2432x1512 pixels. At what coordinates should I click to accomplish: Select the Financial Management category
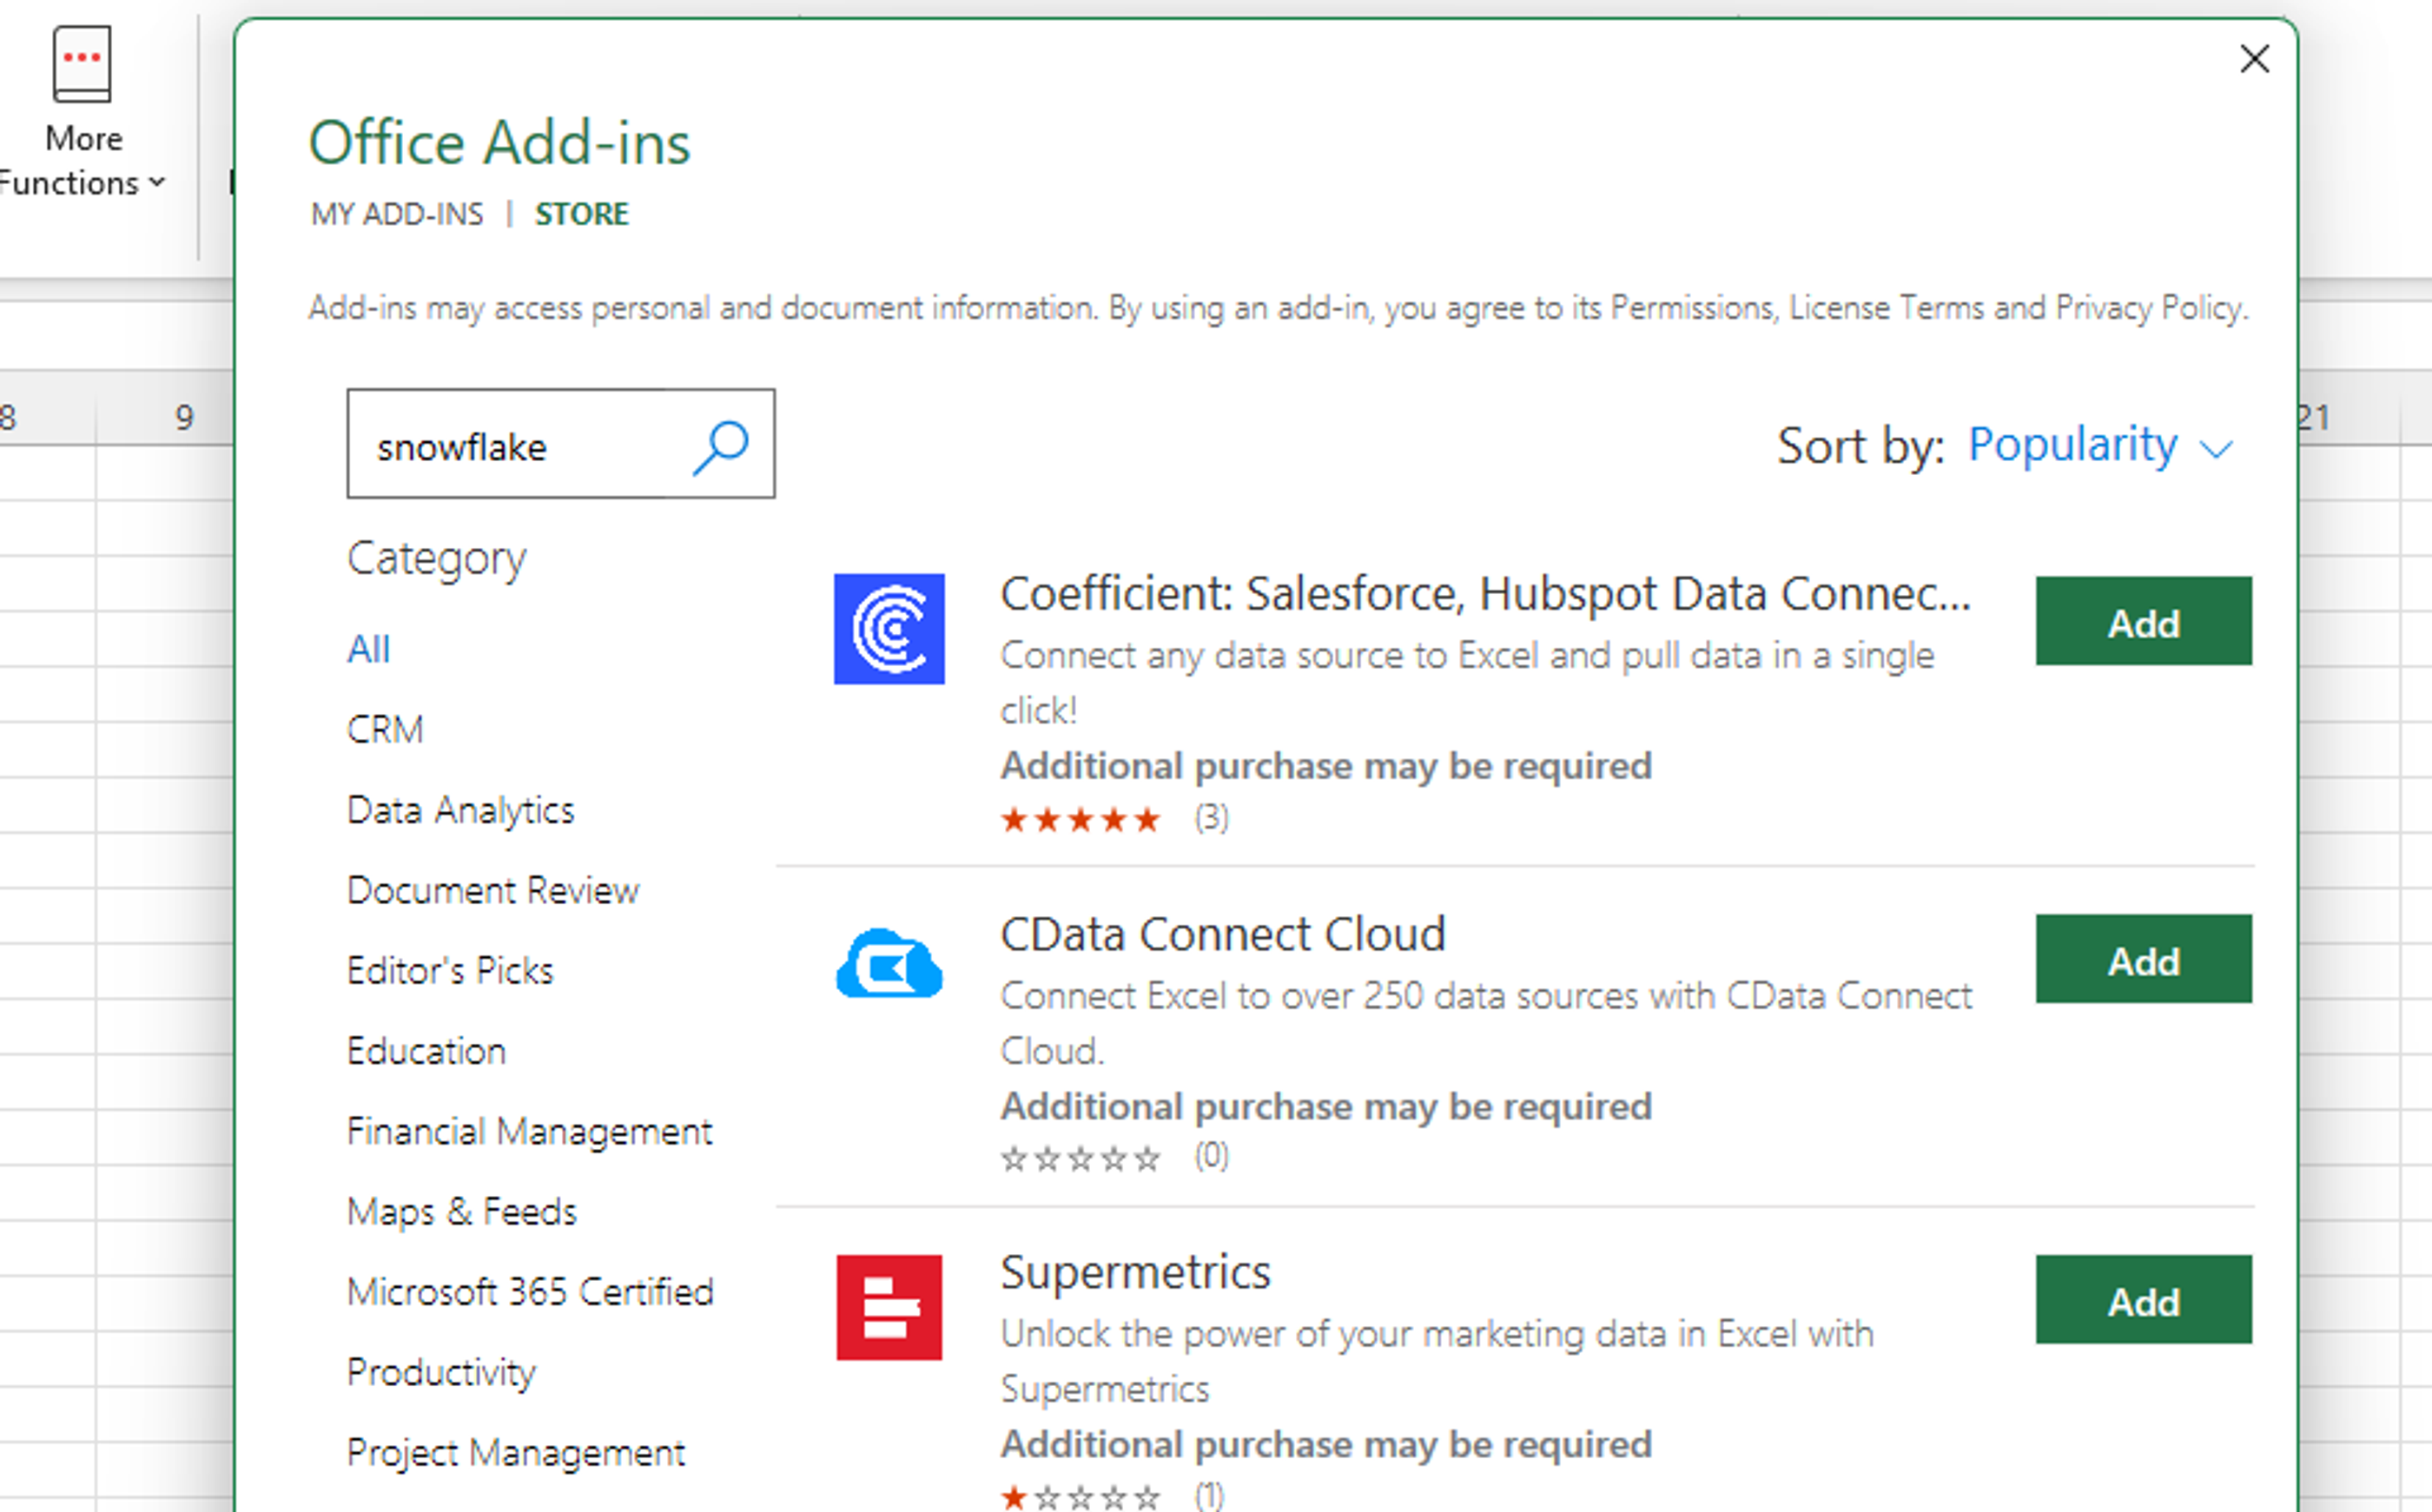529,1131
